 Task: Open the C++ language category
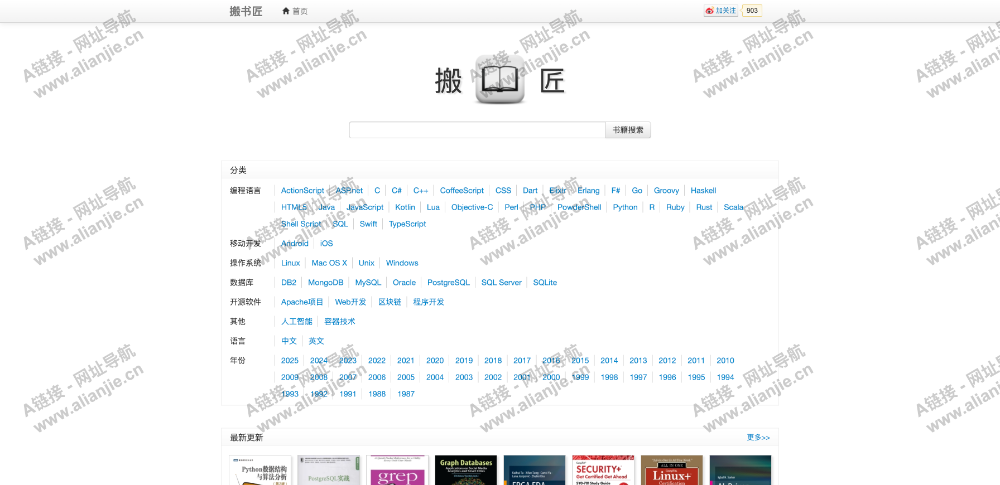(420, 190)
